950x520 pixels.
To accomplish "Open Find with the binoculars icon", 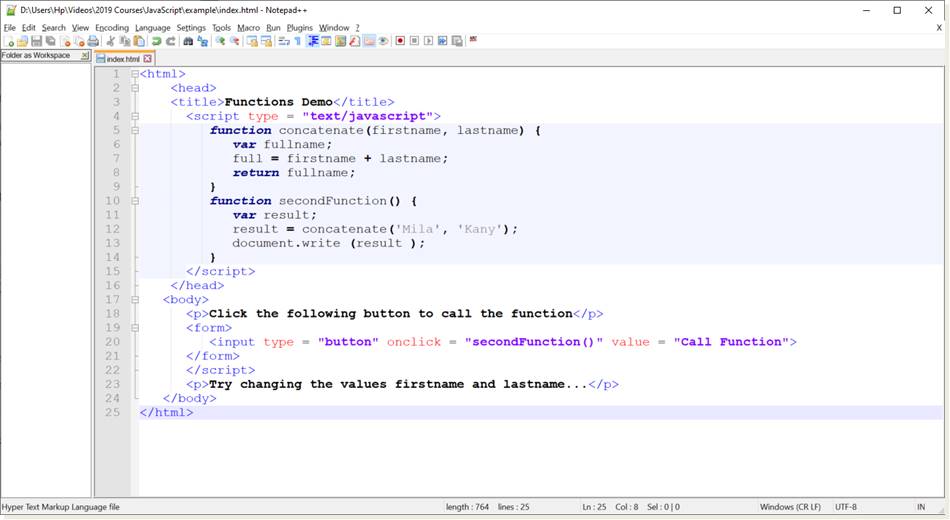I will pos(188,41).
